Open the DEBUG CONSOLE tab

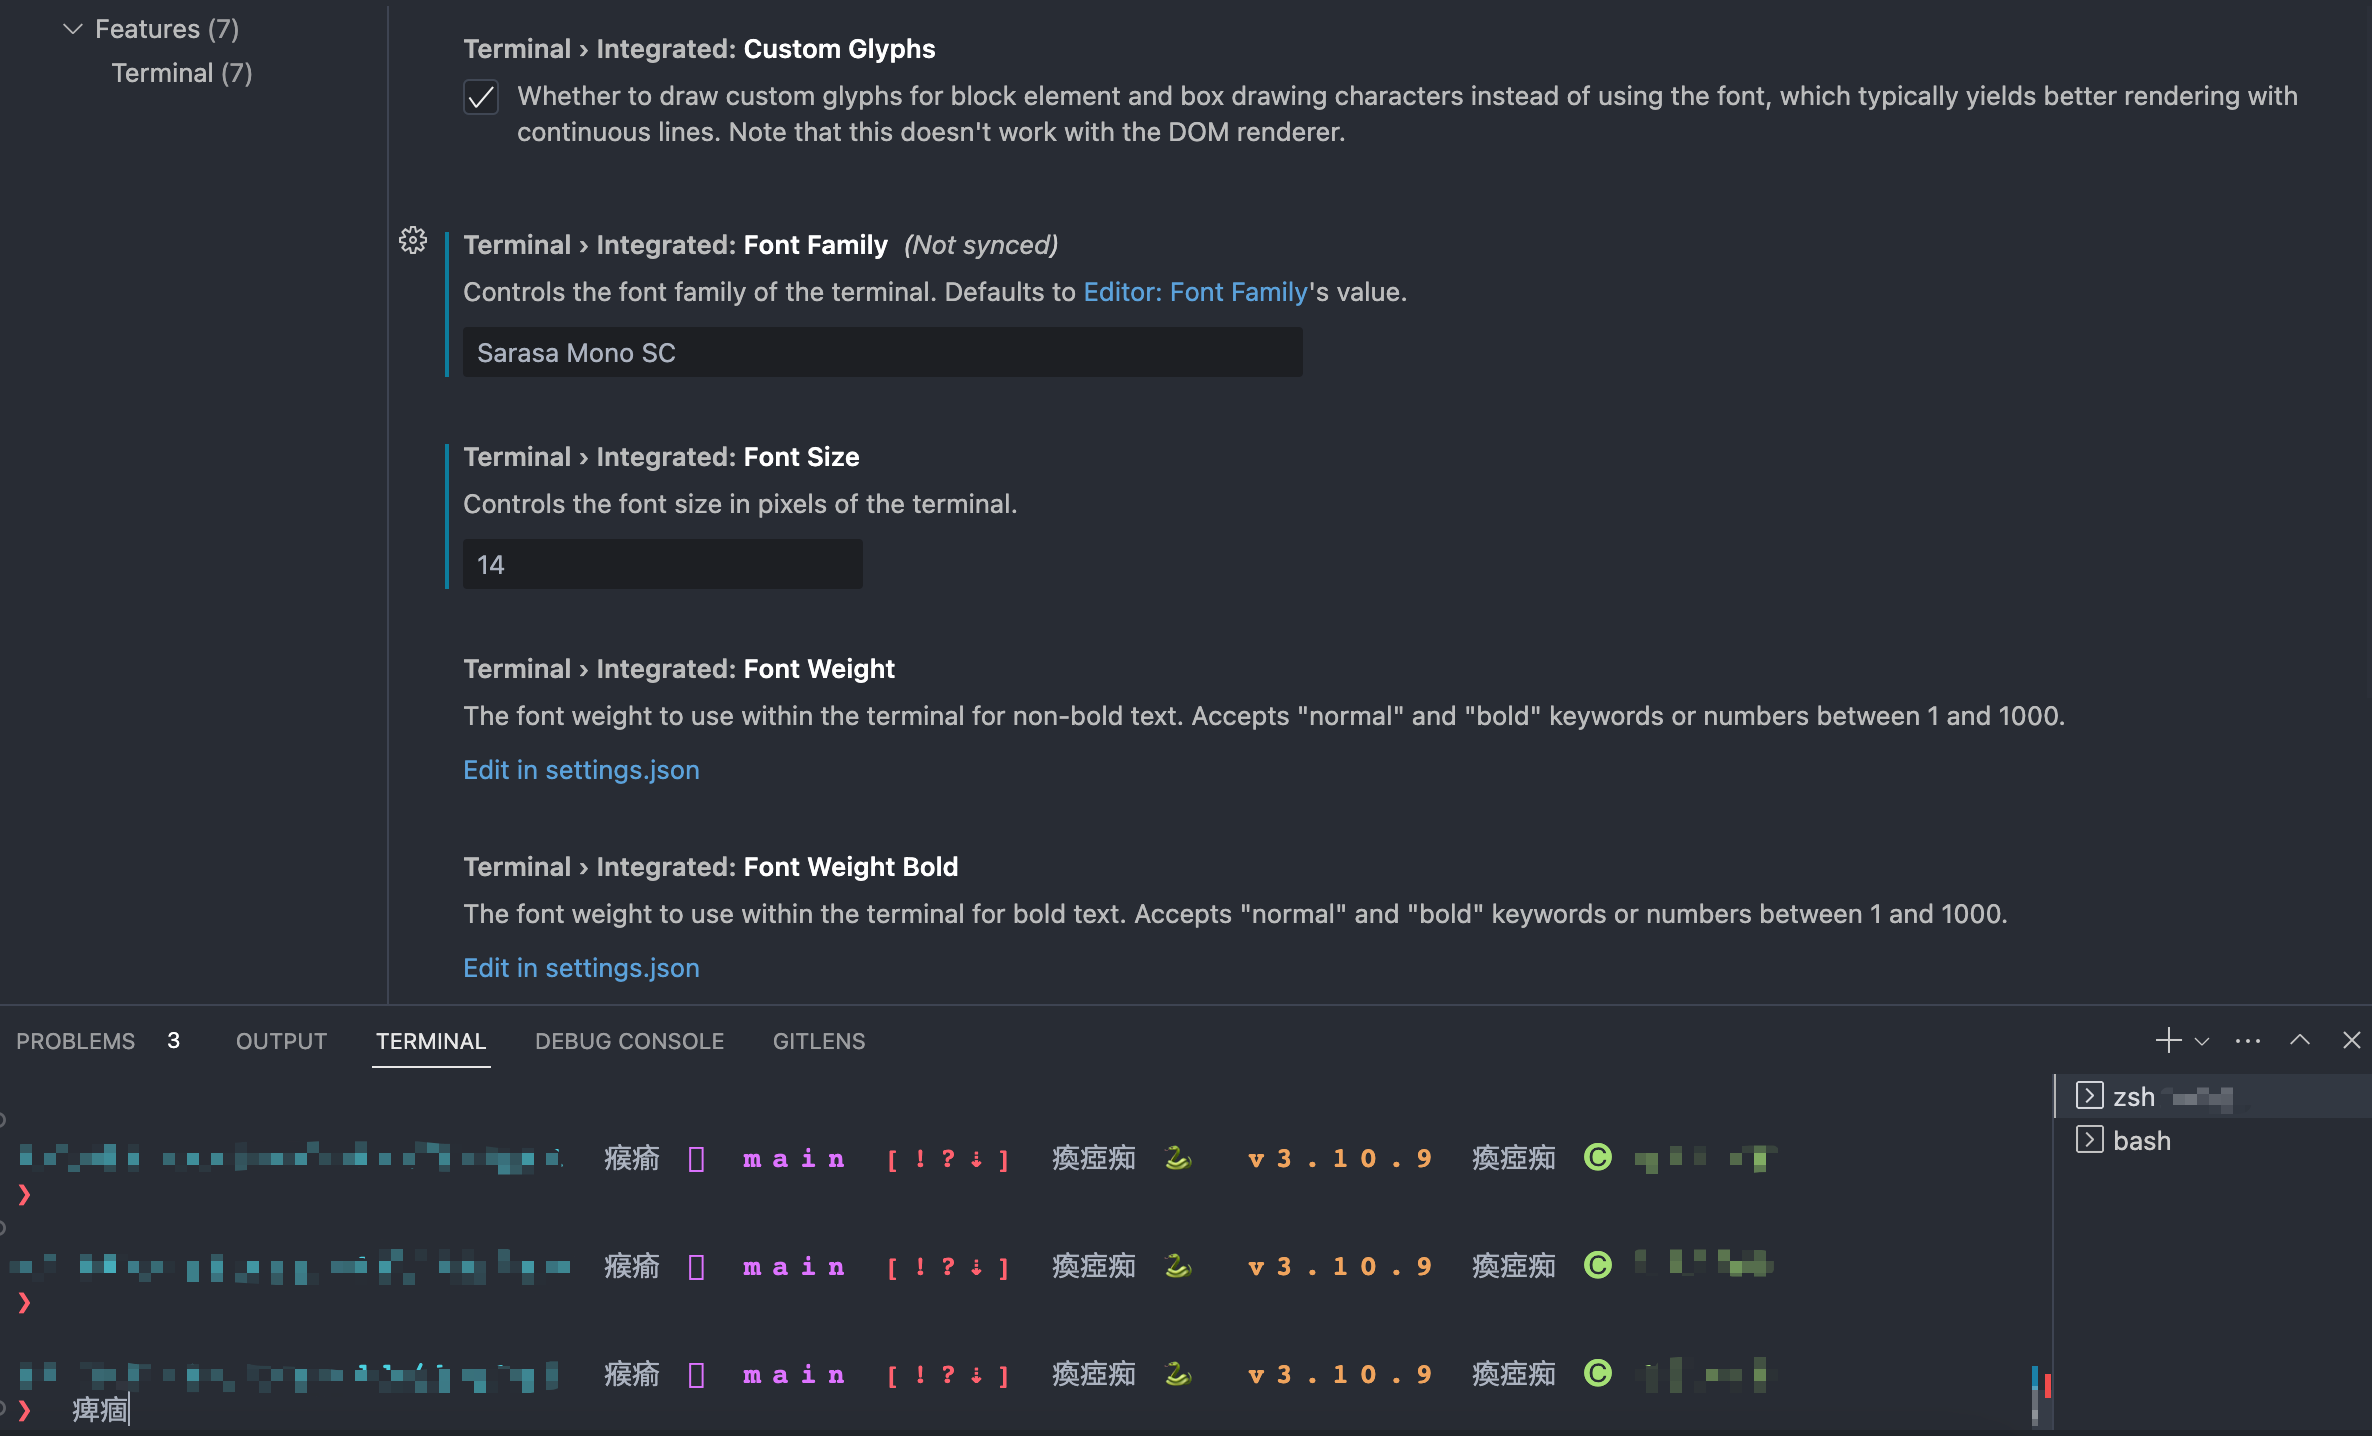(x=629, y=1040)
